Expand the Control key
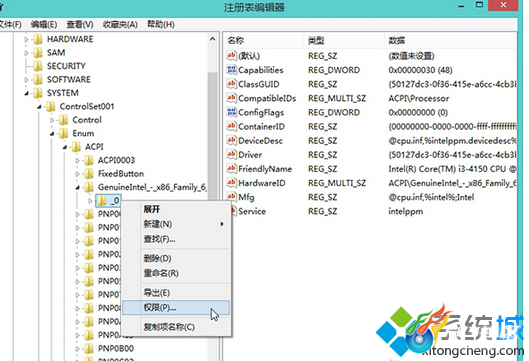The width and height of the screenshot is (529, 361). point(52,120)
